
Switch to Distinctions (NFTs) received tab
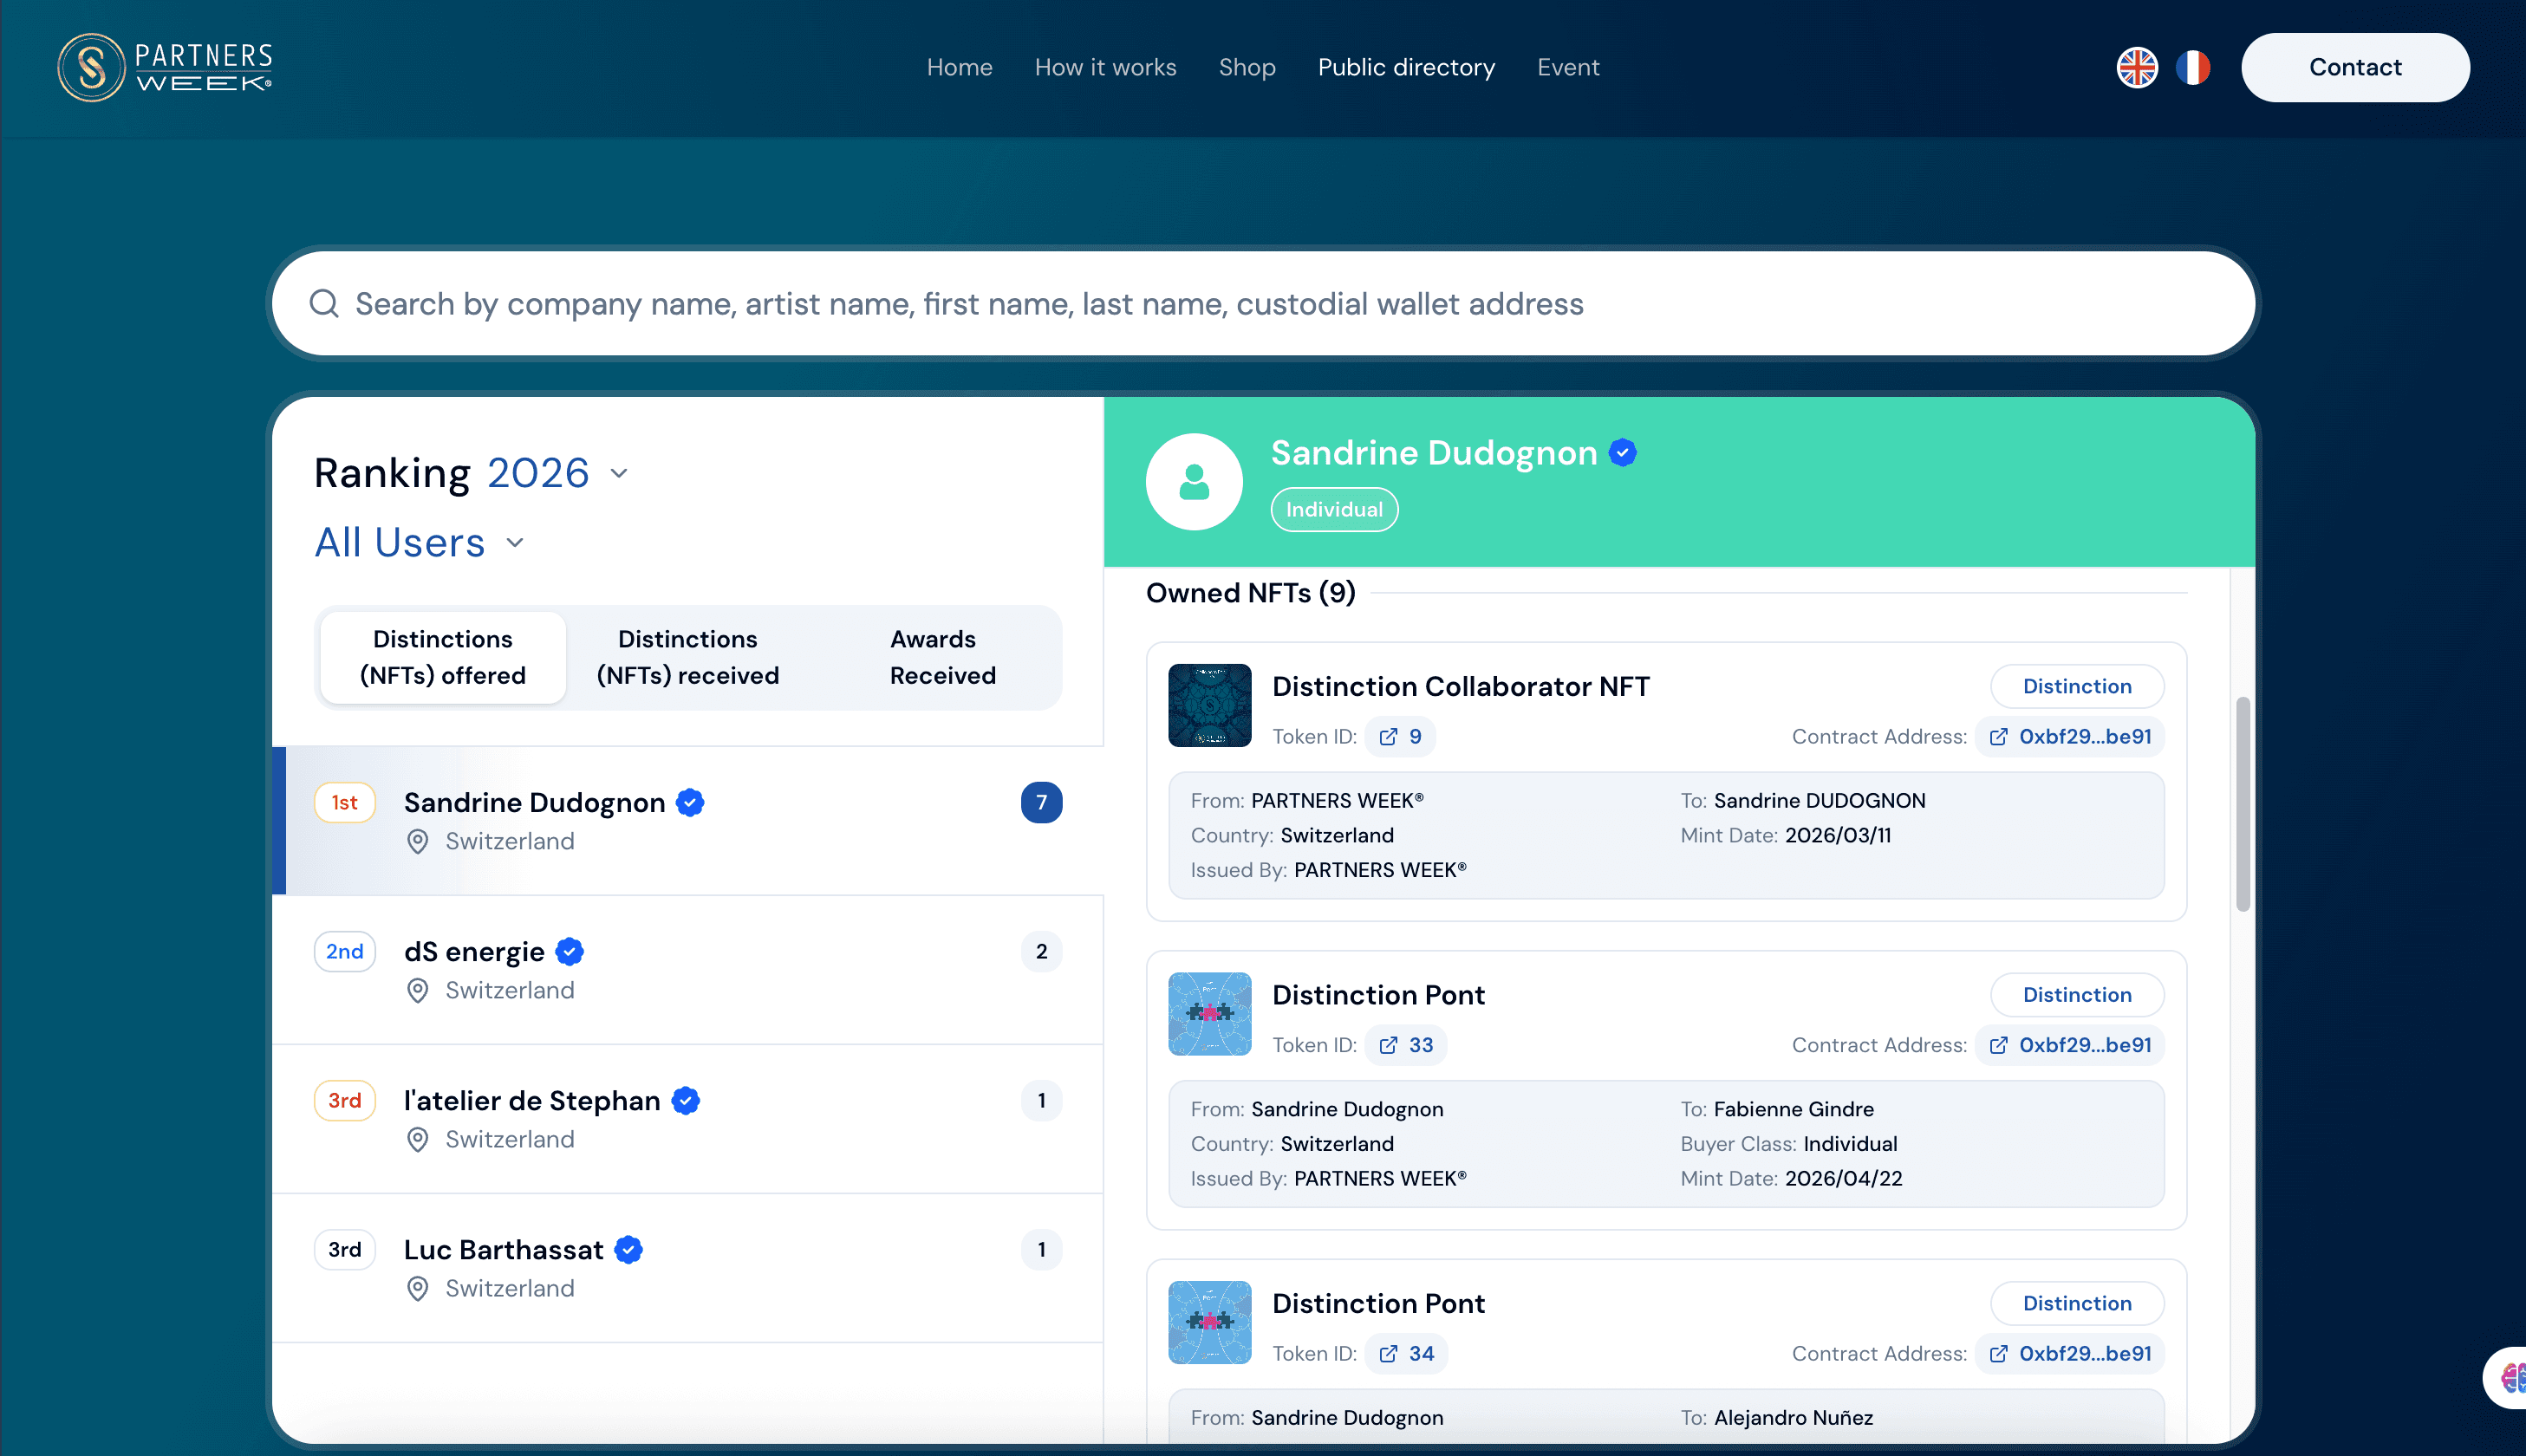(x=687, y=657)
